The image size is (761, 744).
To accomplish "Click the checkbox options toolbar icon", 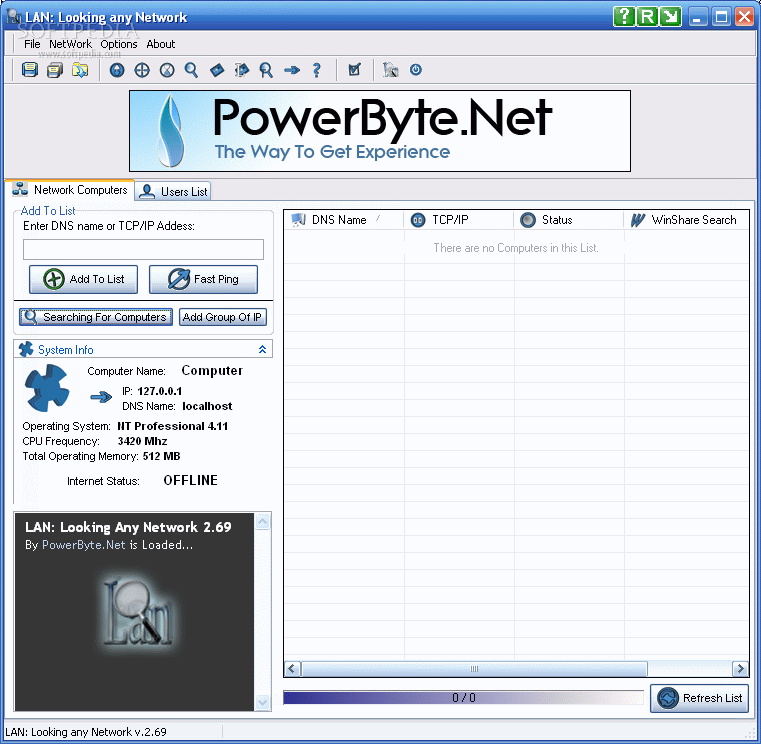I will click(355, 70).
